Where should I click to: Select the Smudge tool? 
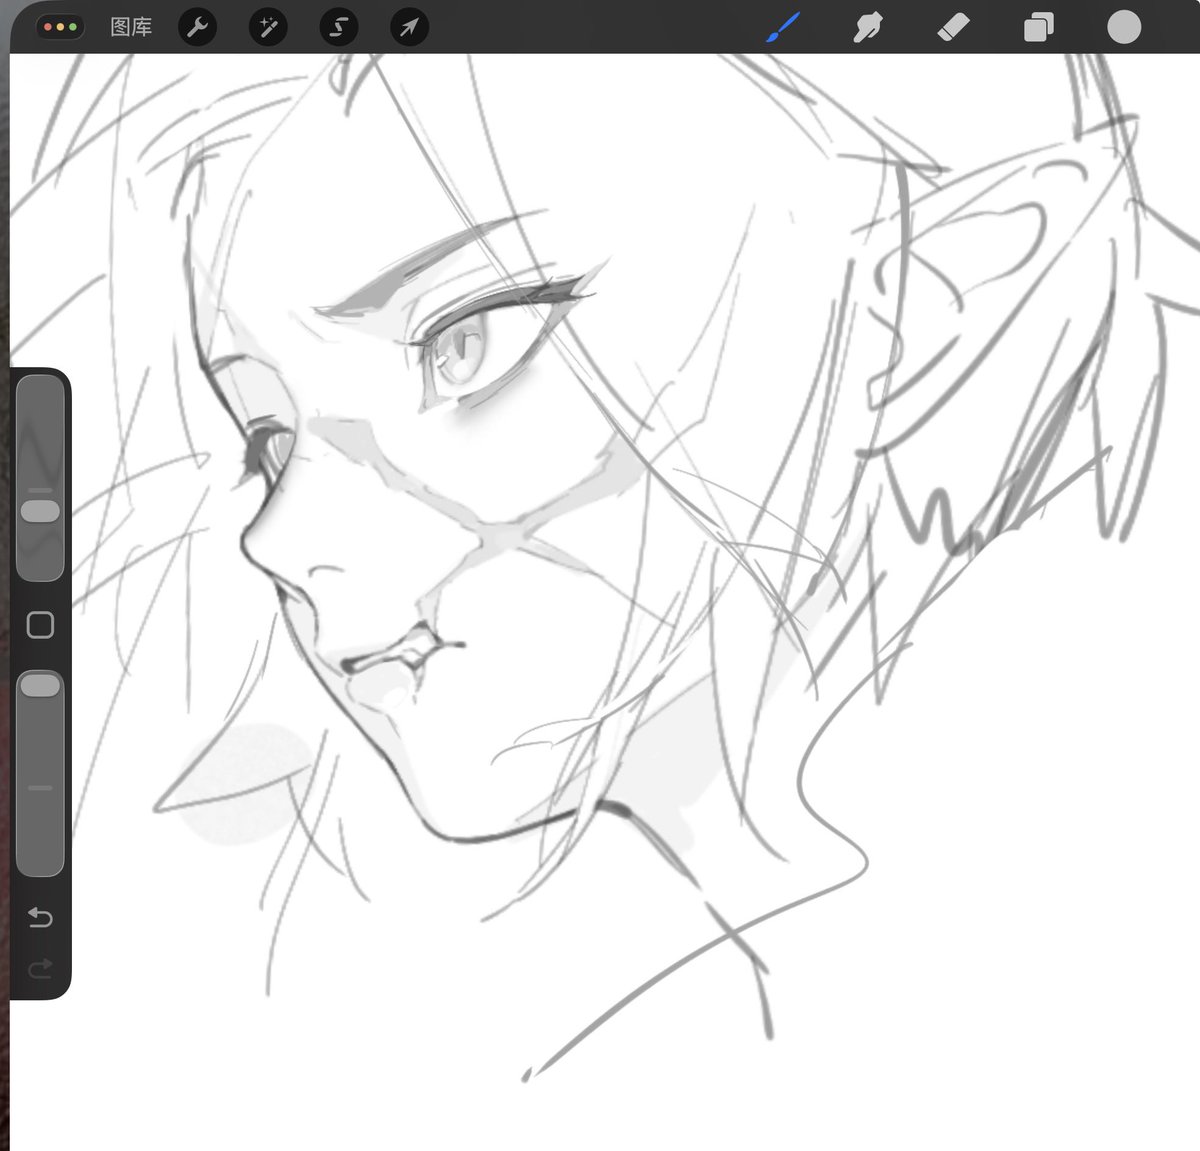pyautogui.click(x=867, y=27)
